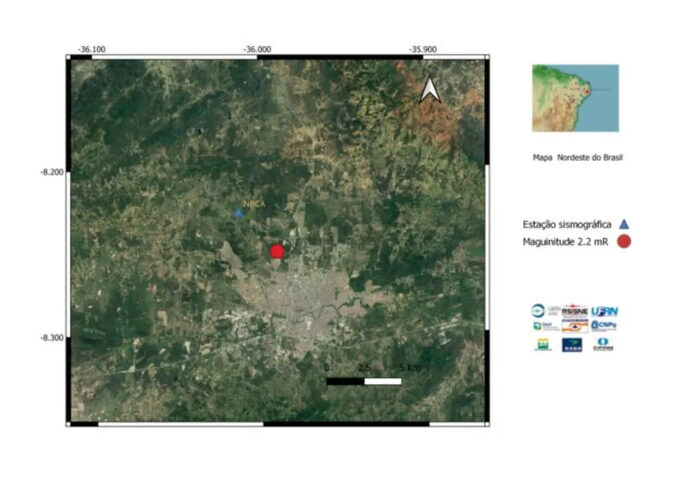Click the Northeast Brazil inset map thumbnail
This screenshot has height=481, width=681.
pyautogui.click(x=575, y=98)
